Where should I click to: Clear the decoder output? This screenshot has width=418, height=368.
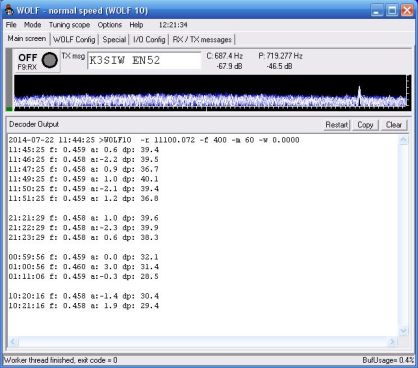pyautogui.click(x=394, y=125)
